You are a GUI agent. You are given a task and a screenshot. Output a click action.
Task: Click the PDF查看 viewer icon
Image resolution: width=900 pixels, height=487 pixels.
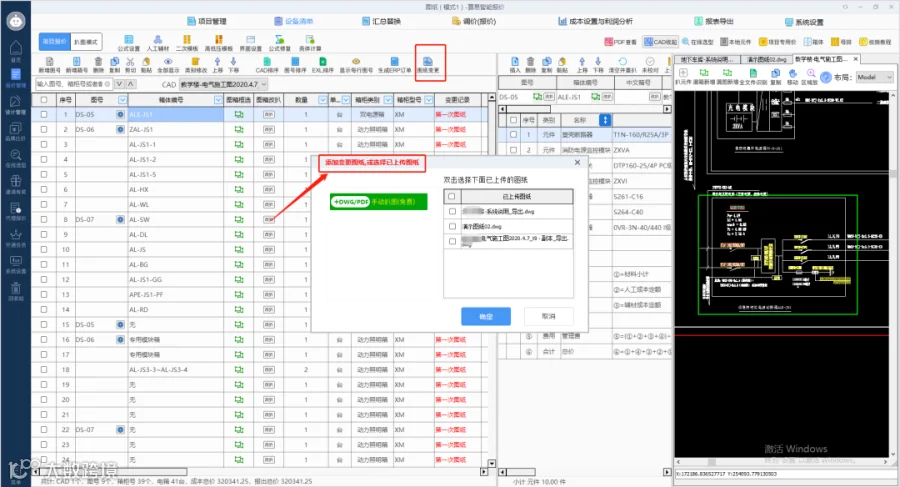pos(620,42)
